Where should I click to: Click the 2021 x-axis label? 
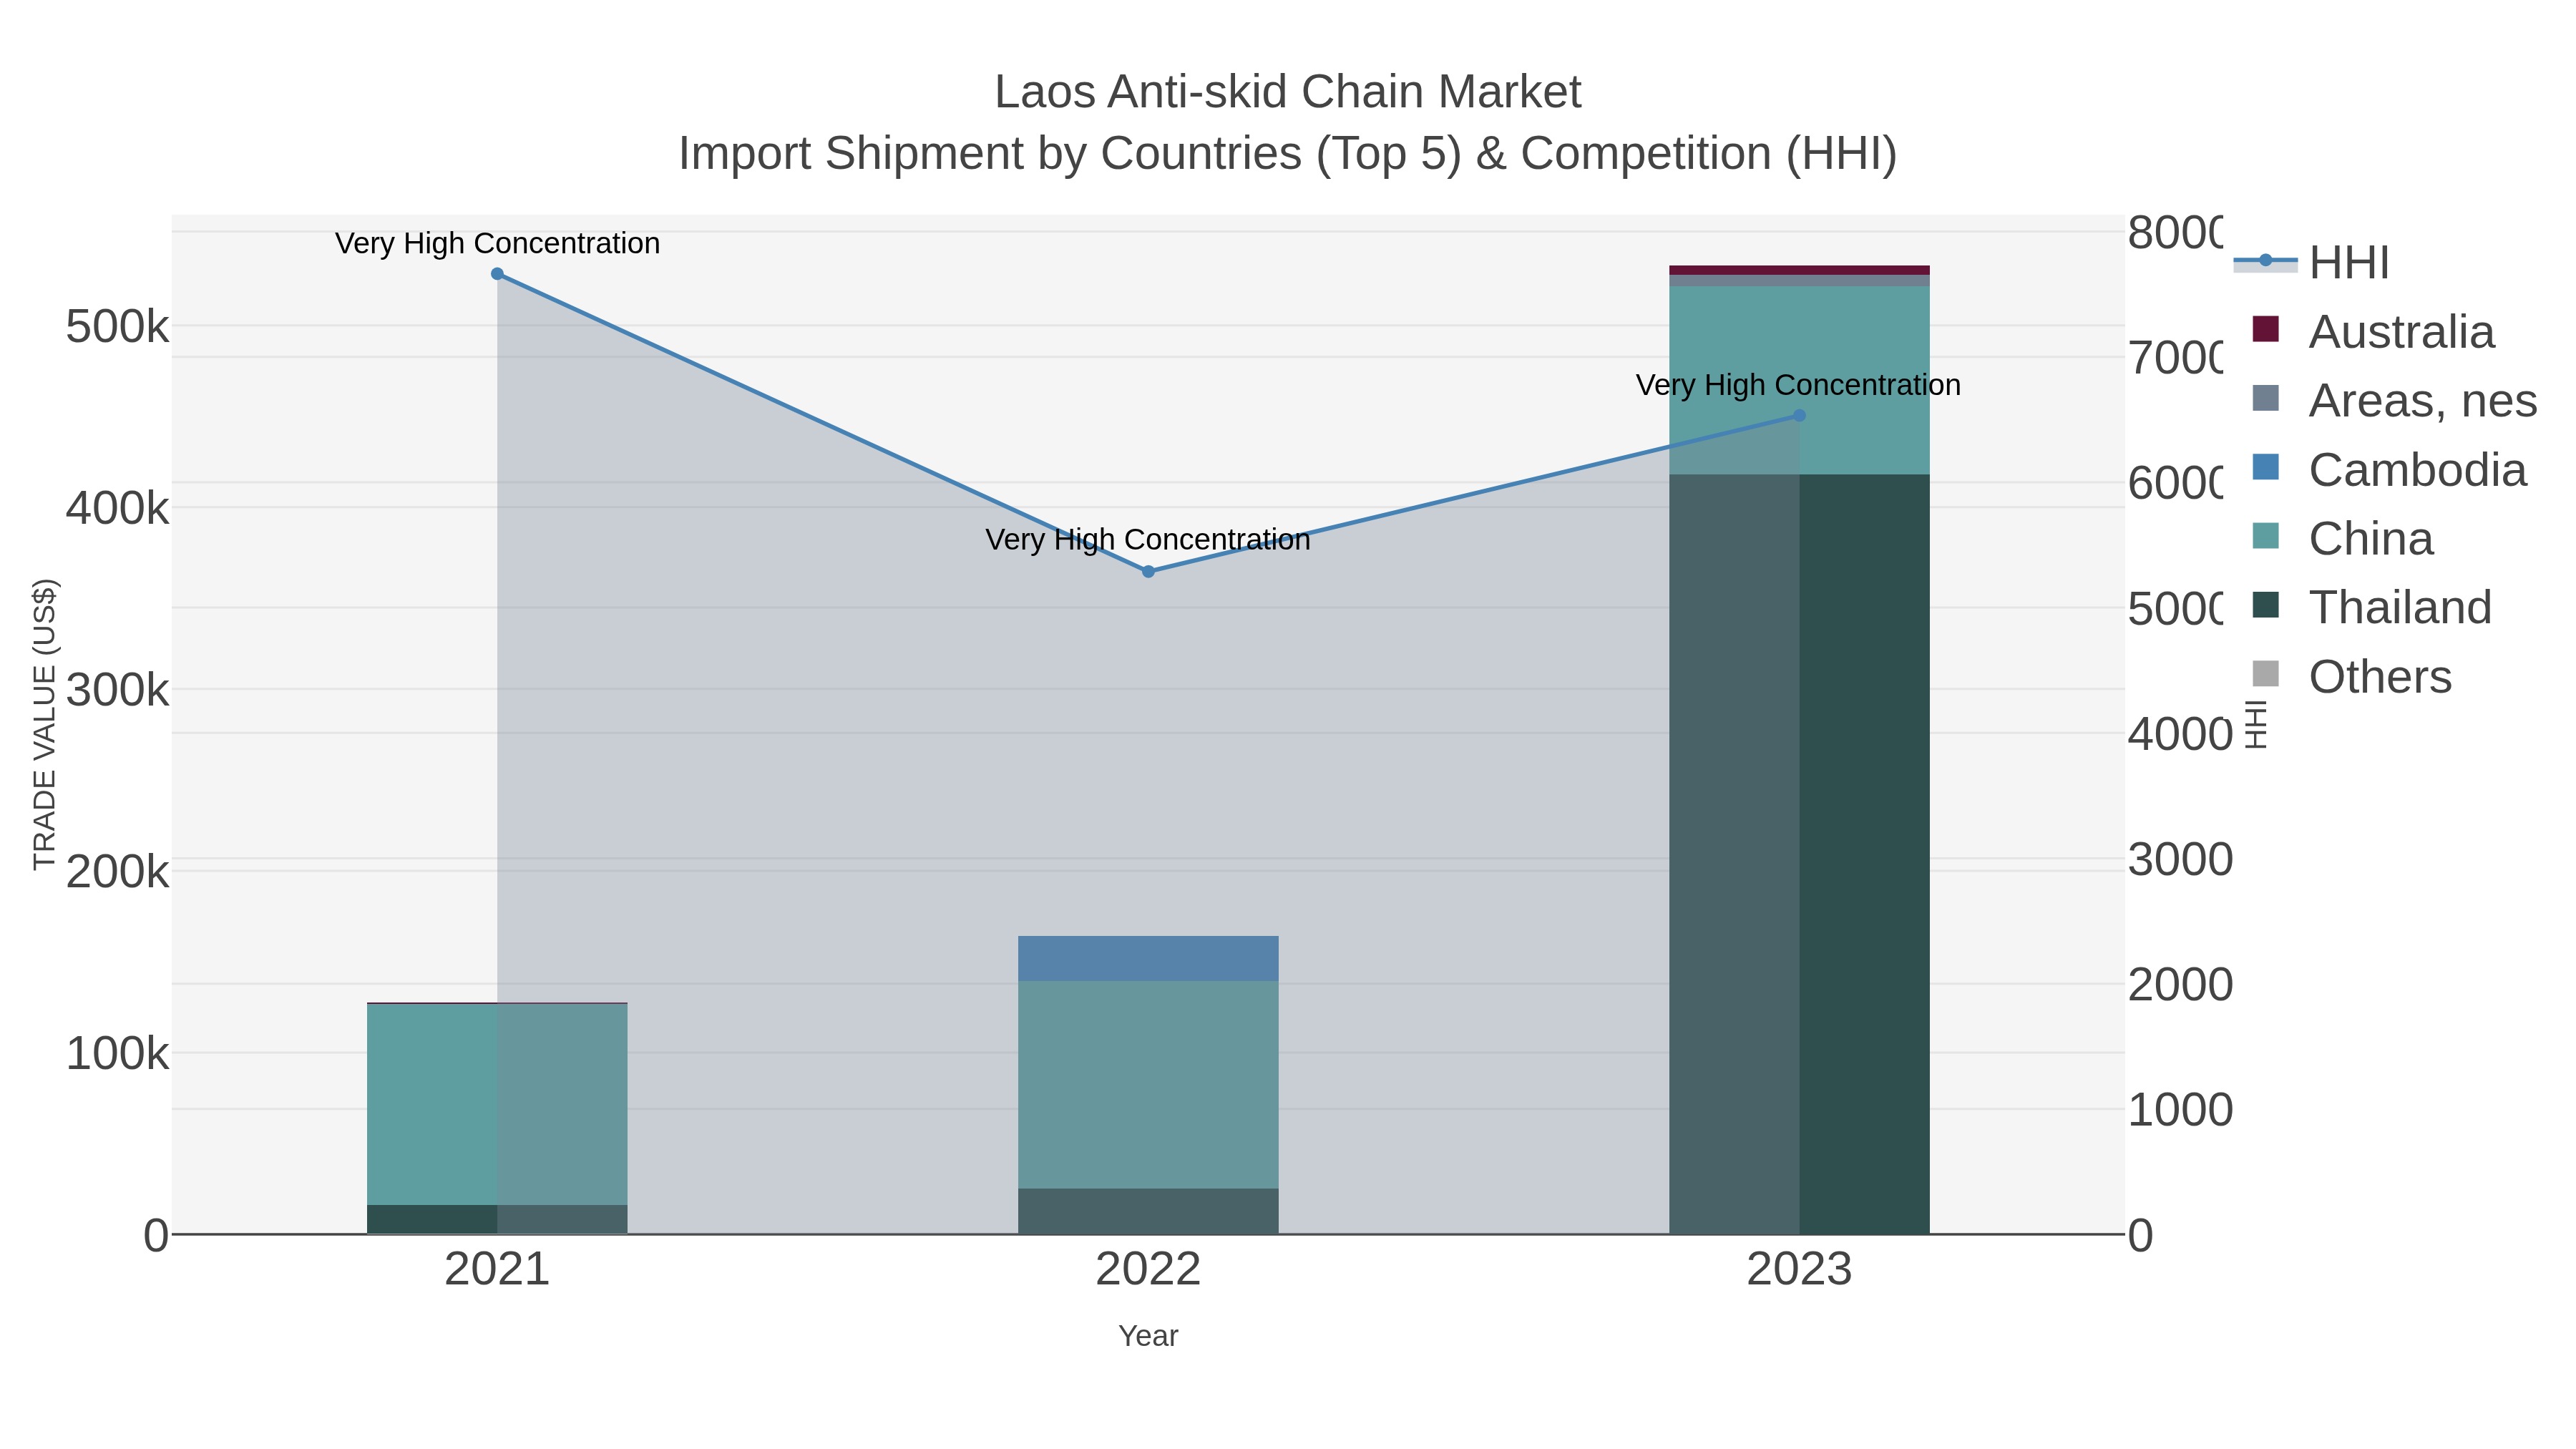(x=497, y=1270)
